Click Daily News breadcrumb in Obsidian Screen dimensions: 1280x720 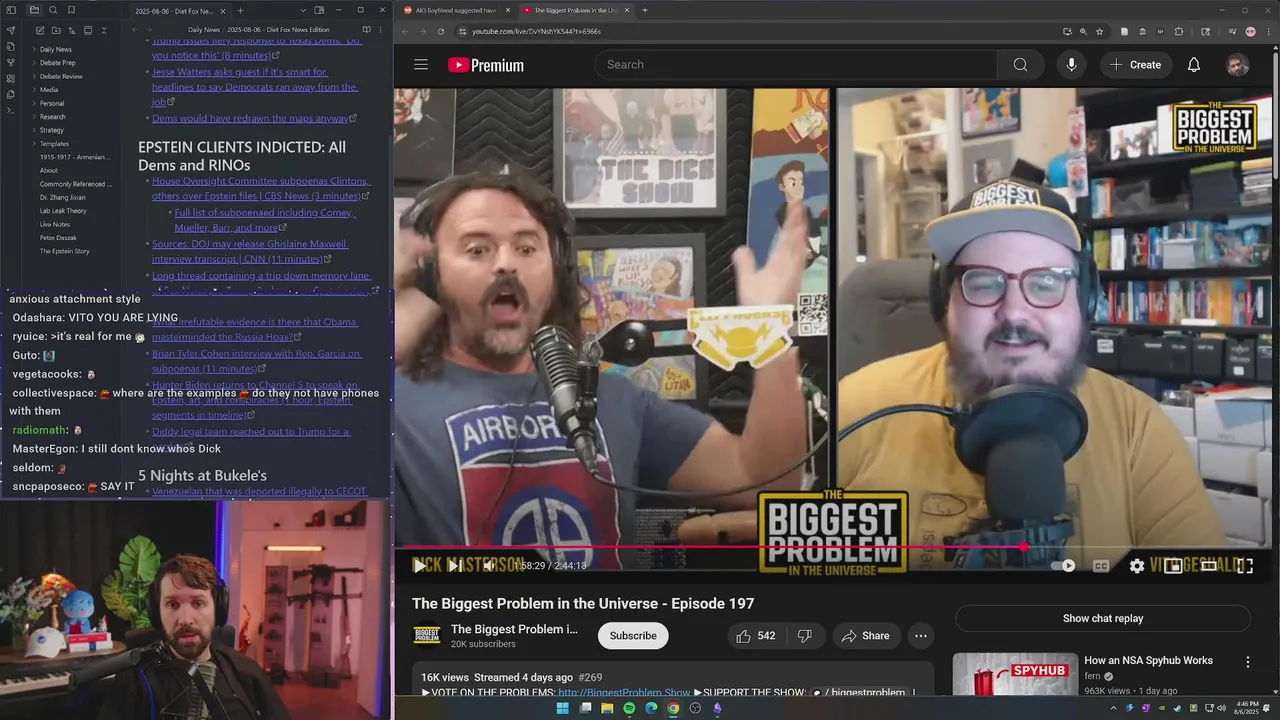tap(204, 30)
